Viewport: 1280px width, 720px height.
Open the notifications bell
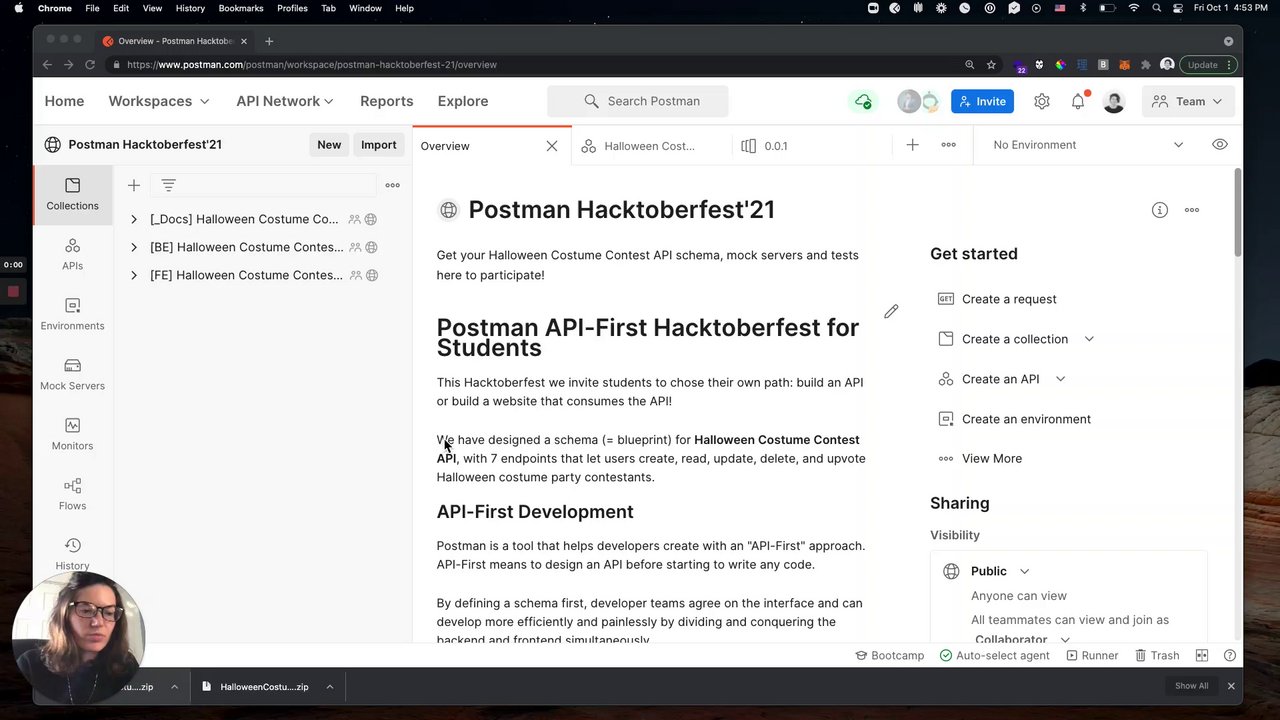point(1078,101)
